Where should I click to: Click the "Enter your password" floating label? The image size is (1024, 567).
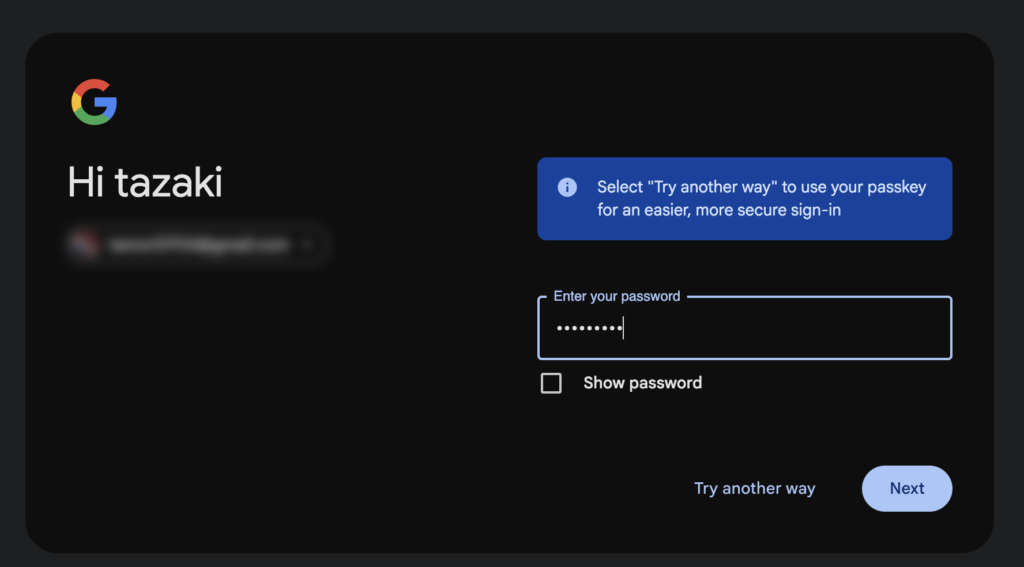(x=616, y=297)
